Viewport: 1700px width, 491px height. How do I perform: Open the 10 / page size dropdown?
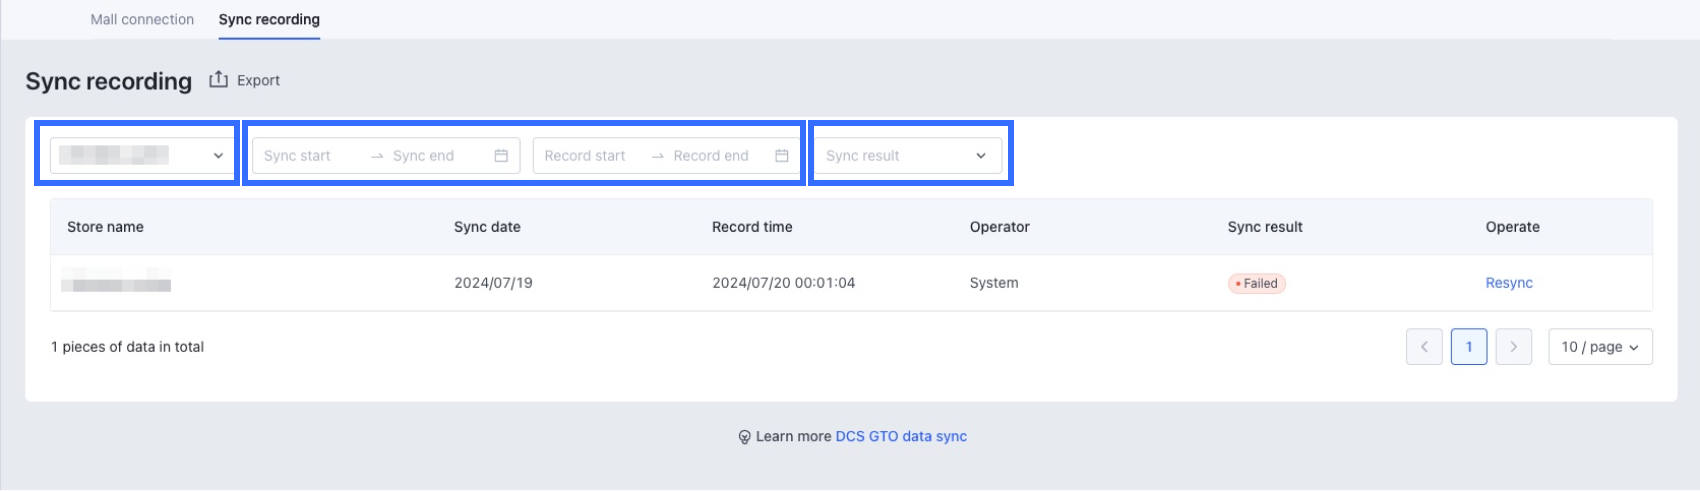click(1600, 347)
